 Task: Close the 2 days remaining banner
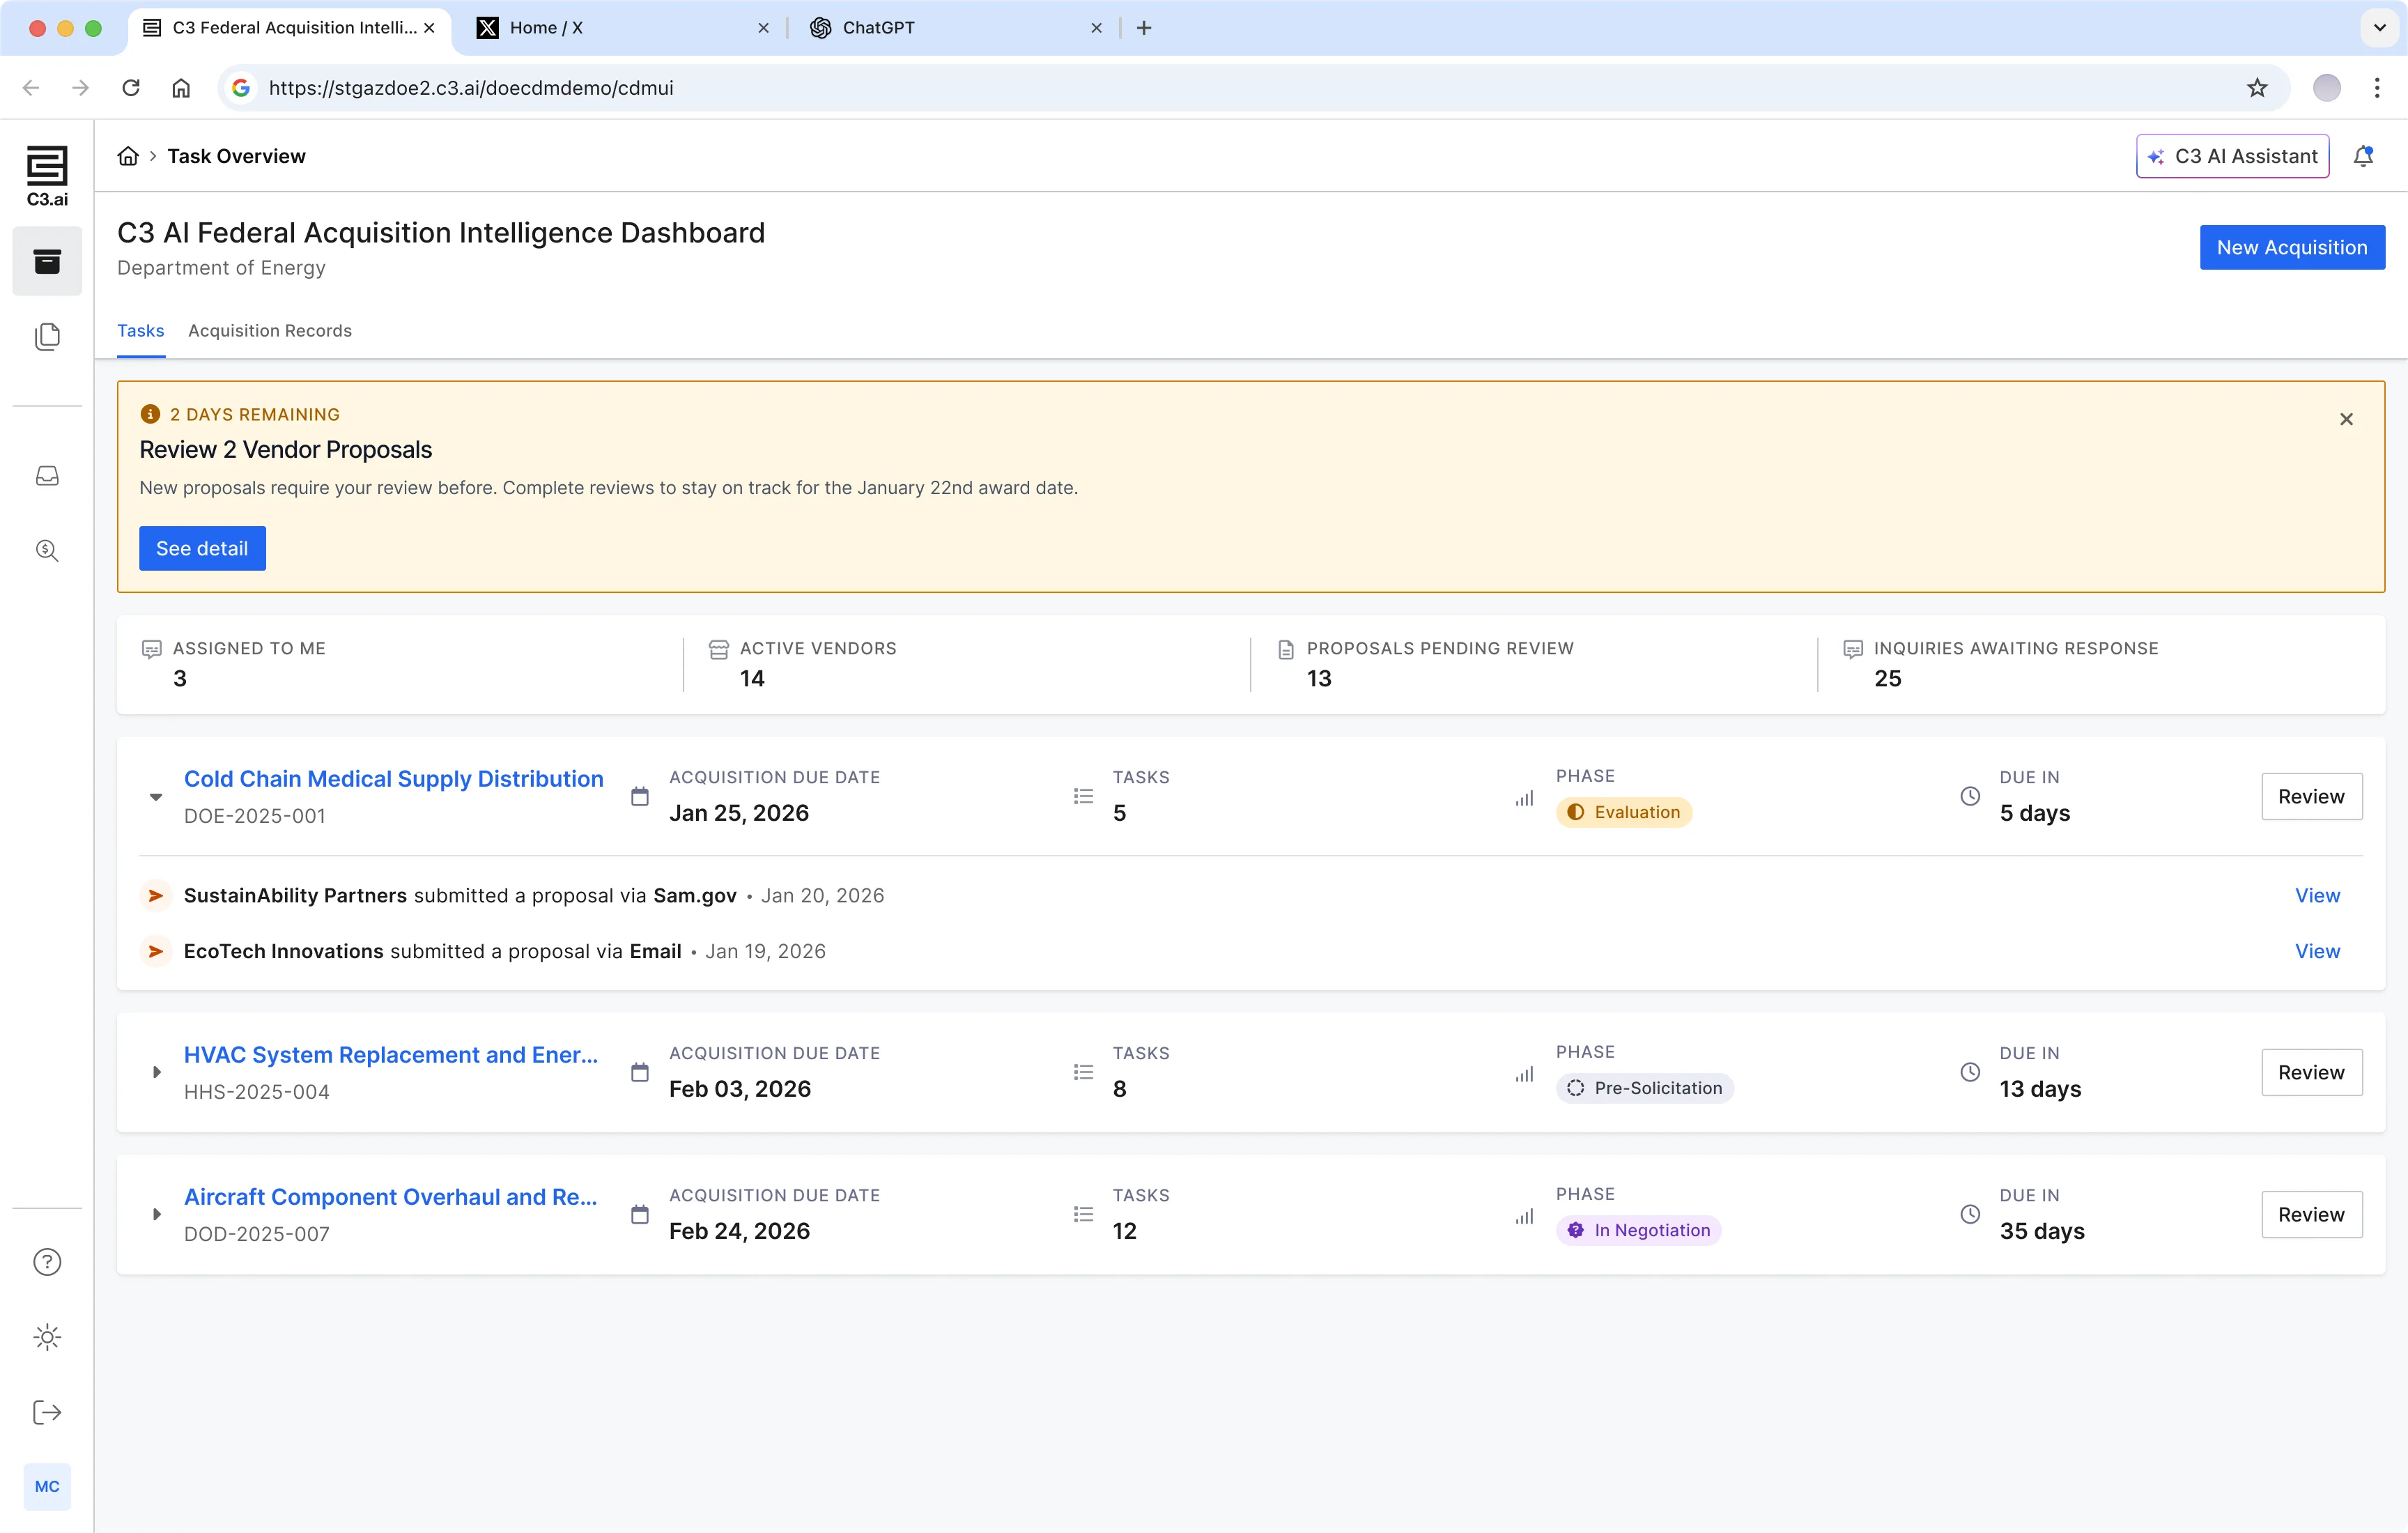point(2346,419)
